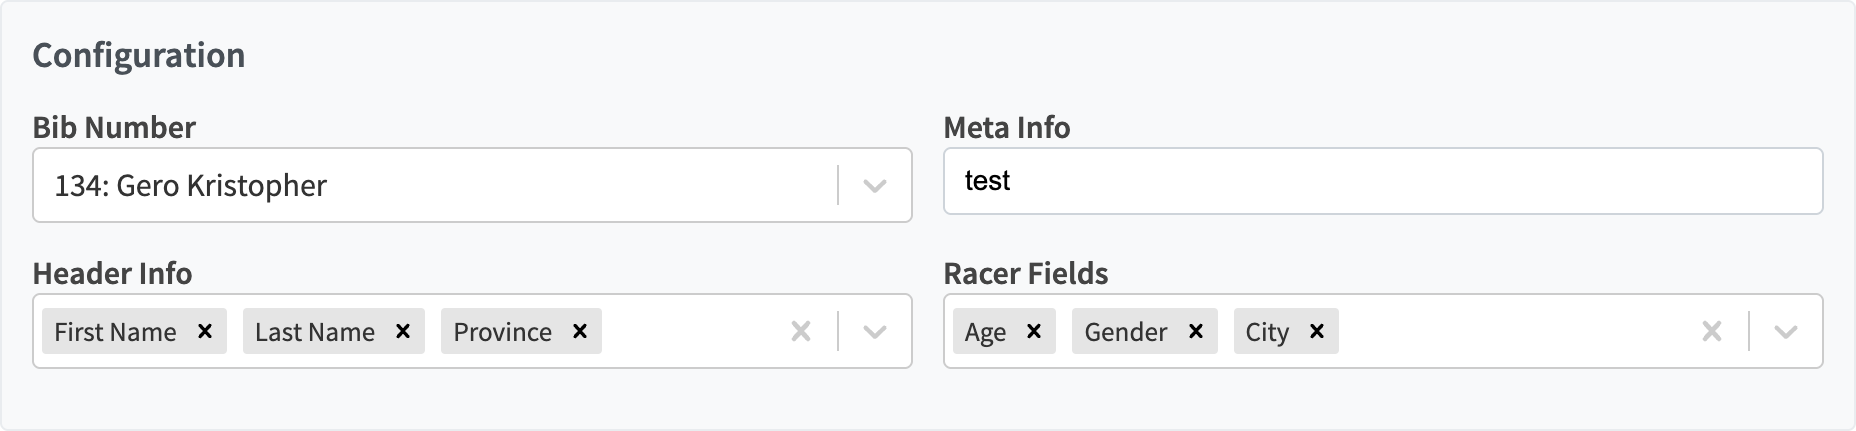Click the Configuration heading
The width and height of the screenshot is (1856, 431).
[139, 55]
